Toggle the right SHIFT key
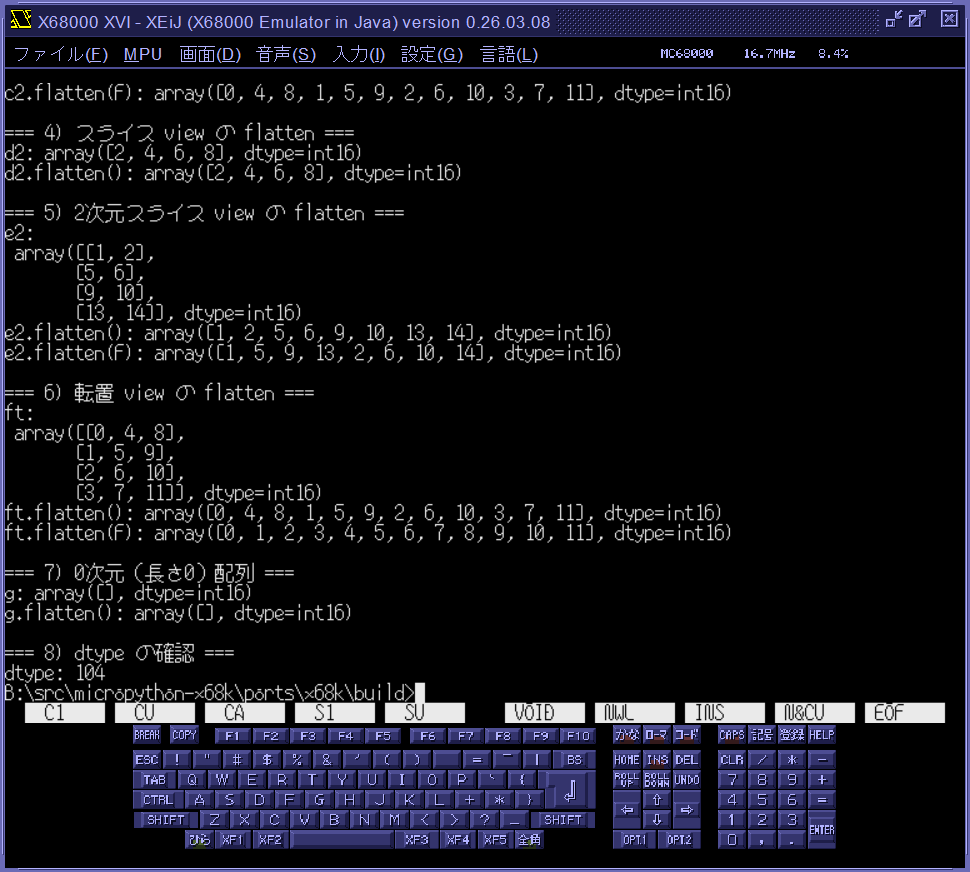 [x=563, y=819]
